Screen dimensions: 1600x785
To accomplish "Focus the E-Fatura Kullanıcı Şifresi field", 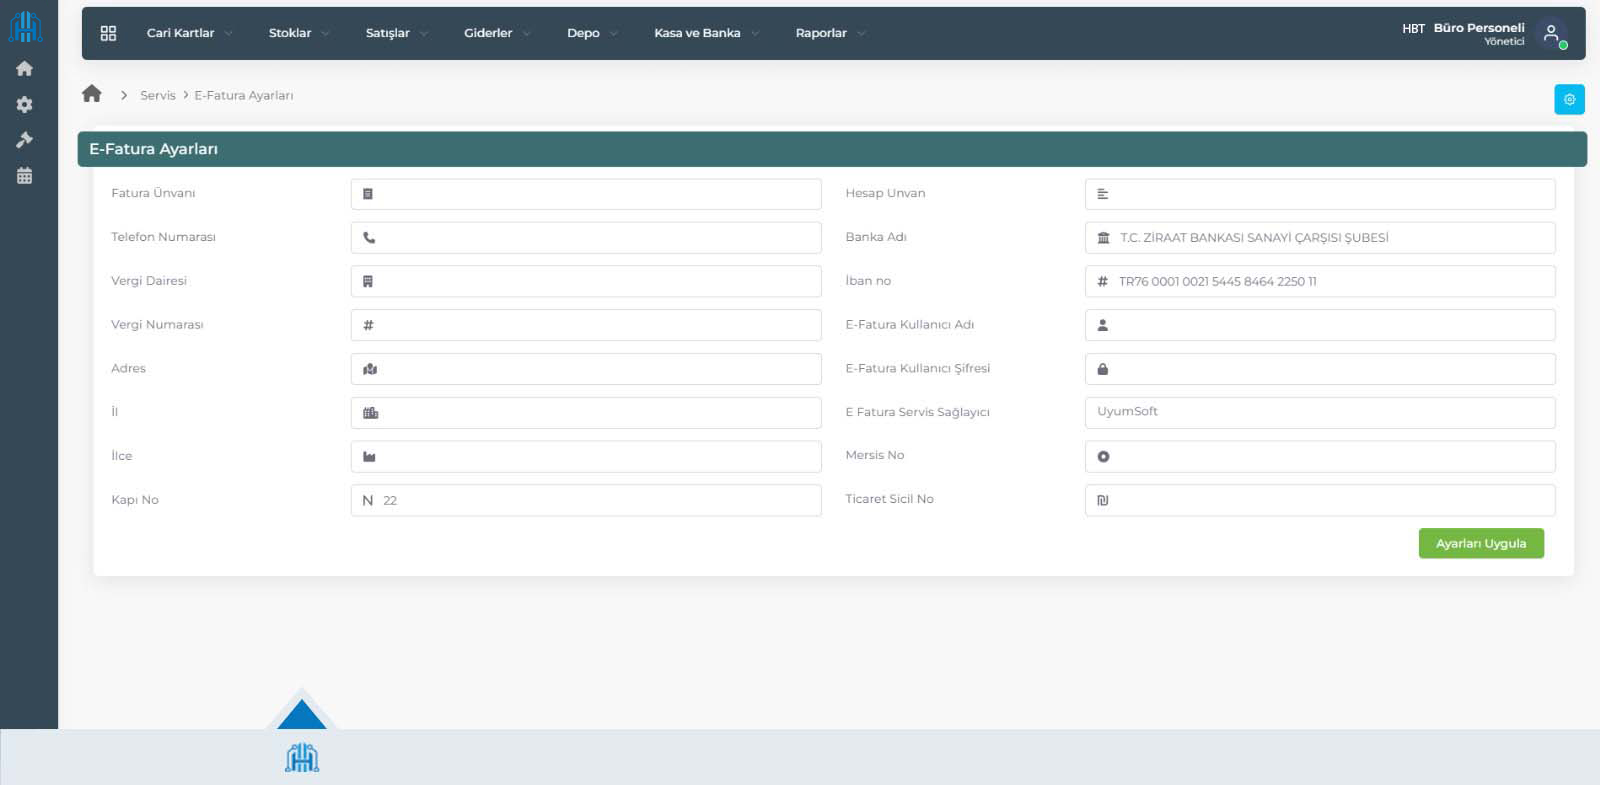I will point(1330,369).
